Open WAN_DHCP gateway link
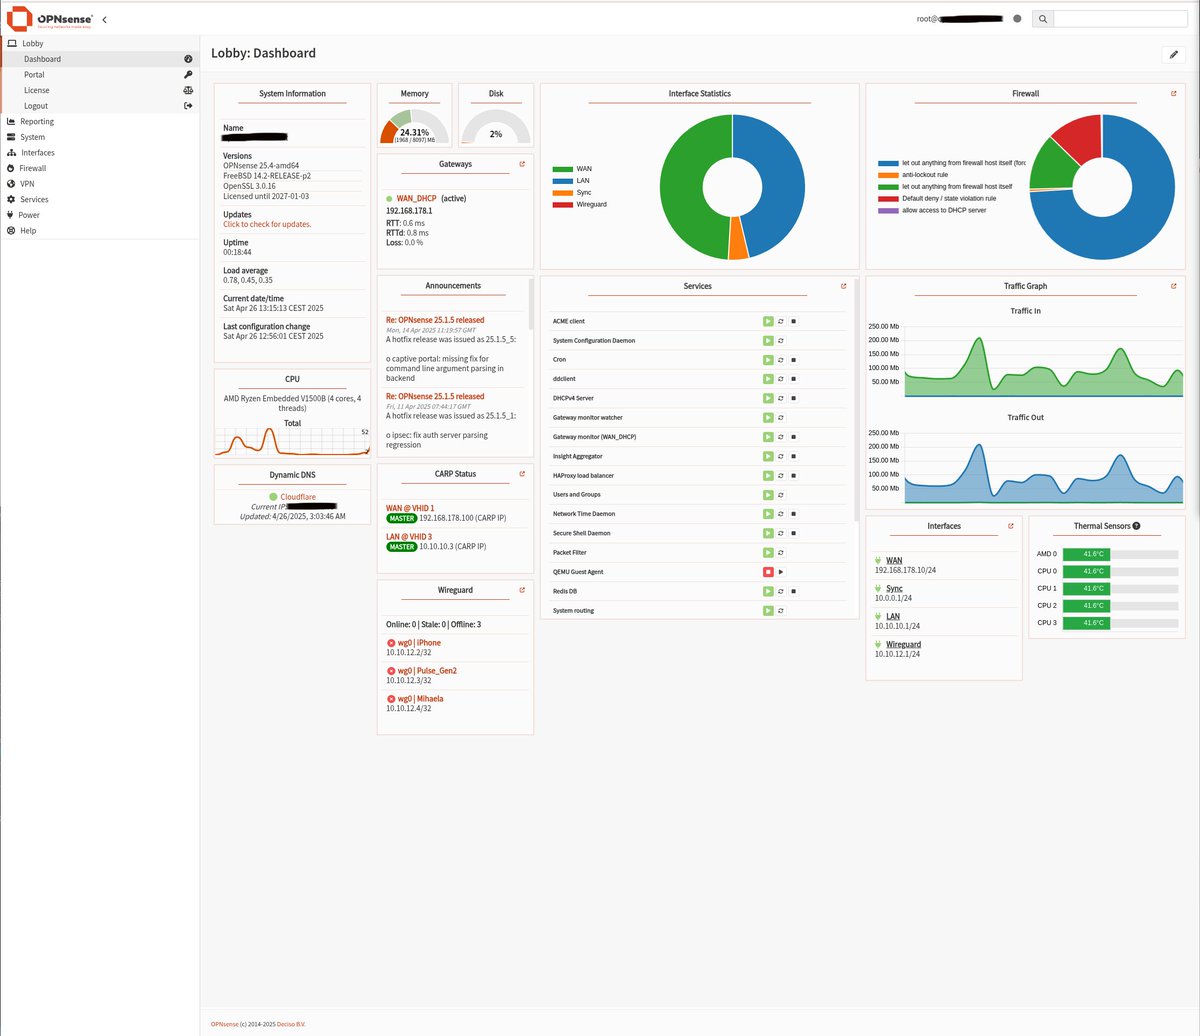This screenshot has width=1200, height=1036. [x=417, y=198]
